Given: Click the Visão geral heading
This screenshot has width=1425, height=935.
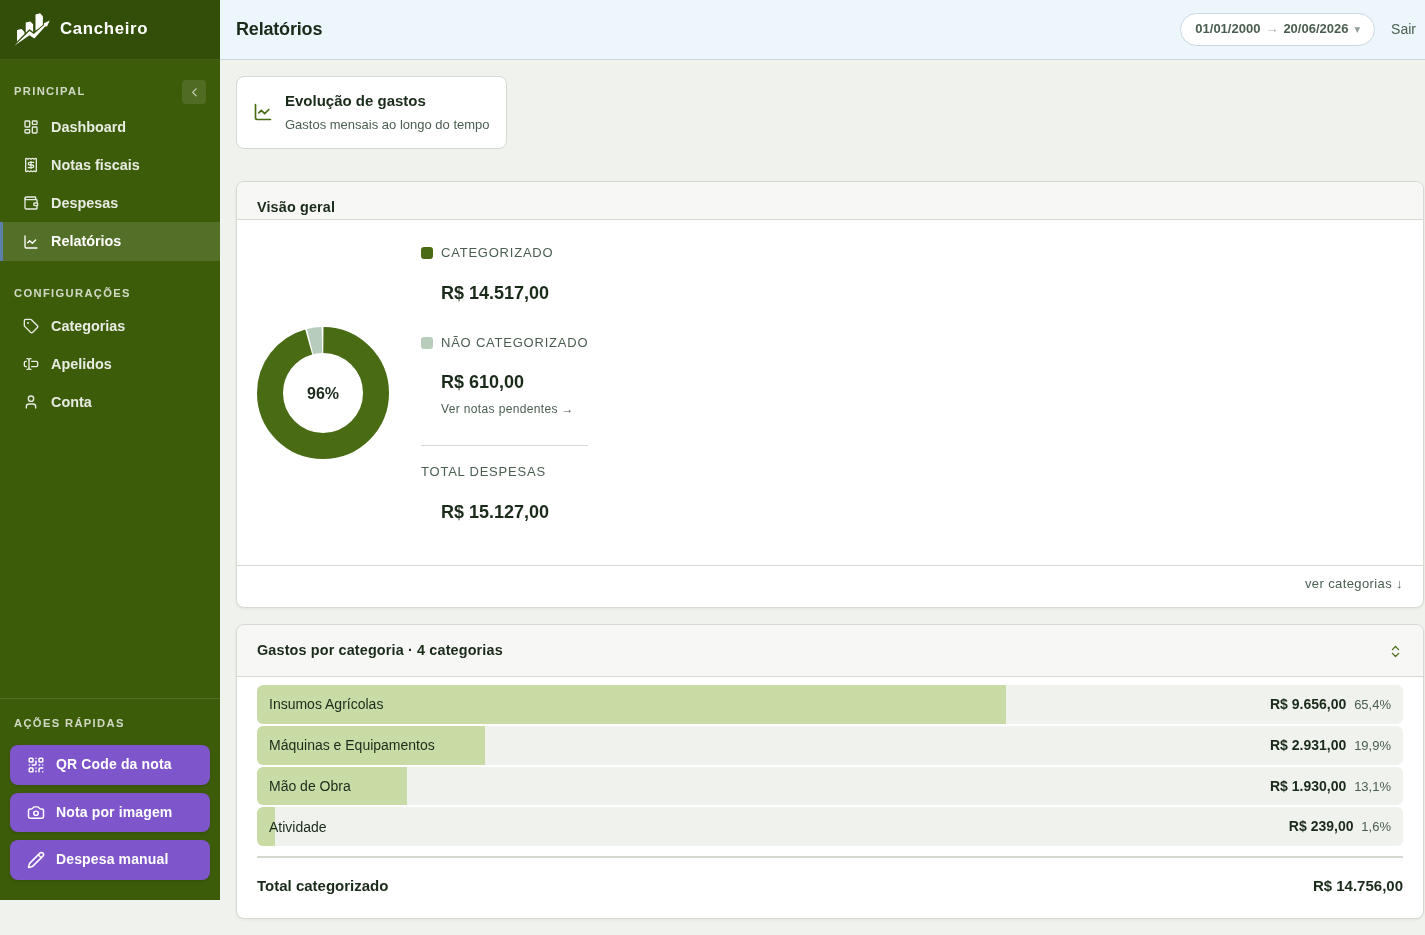Looking at the screenshot, I should pyautogui.click(x=296, y=207).
